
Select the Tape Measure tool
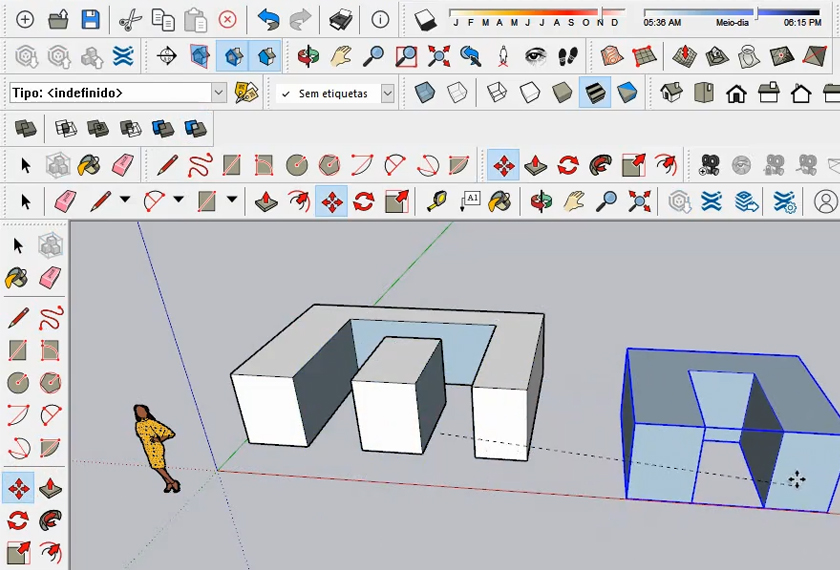[x=437, y=201]
